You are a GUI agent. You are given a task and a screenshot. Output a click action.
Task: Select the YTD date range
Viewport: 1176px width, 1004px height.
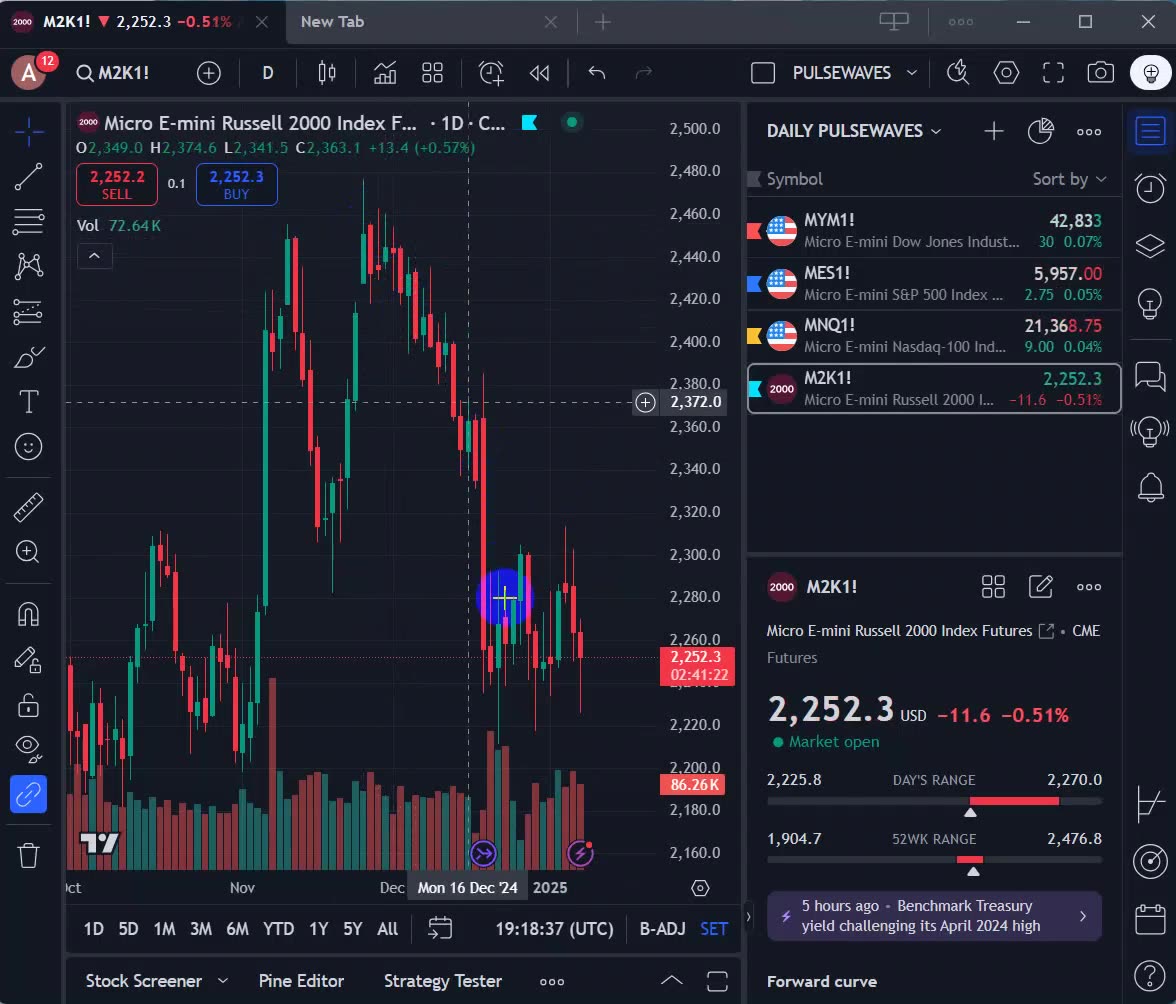pyautogui.click(x=278, y=929)
